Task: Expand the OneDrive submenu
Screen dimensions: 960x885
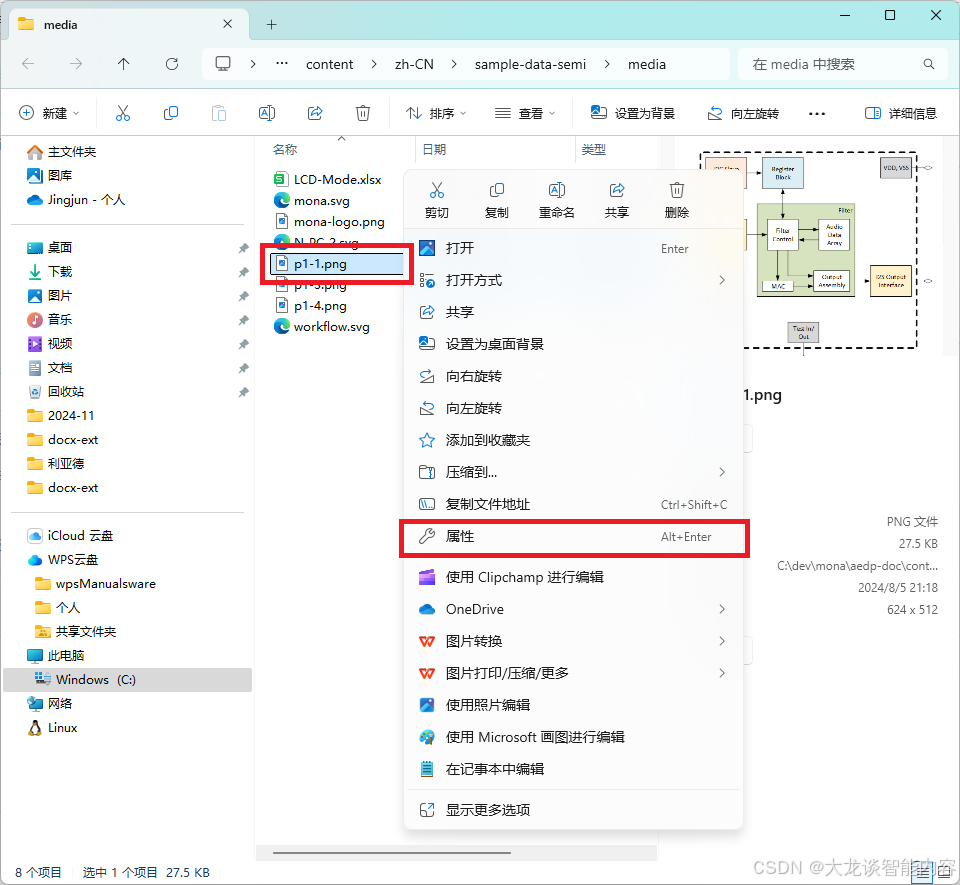Action: click(x=722, y=610)
